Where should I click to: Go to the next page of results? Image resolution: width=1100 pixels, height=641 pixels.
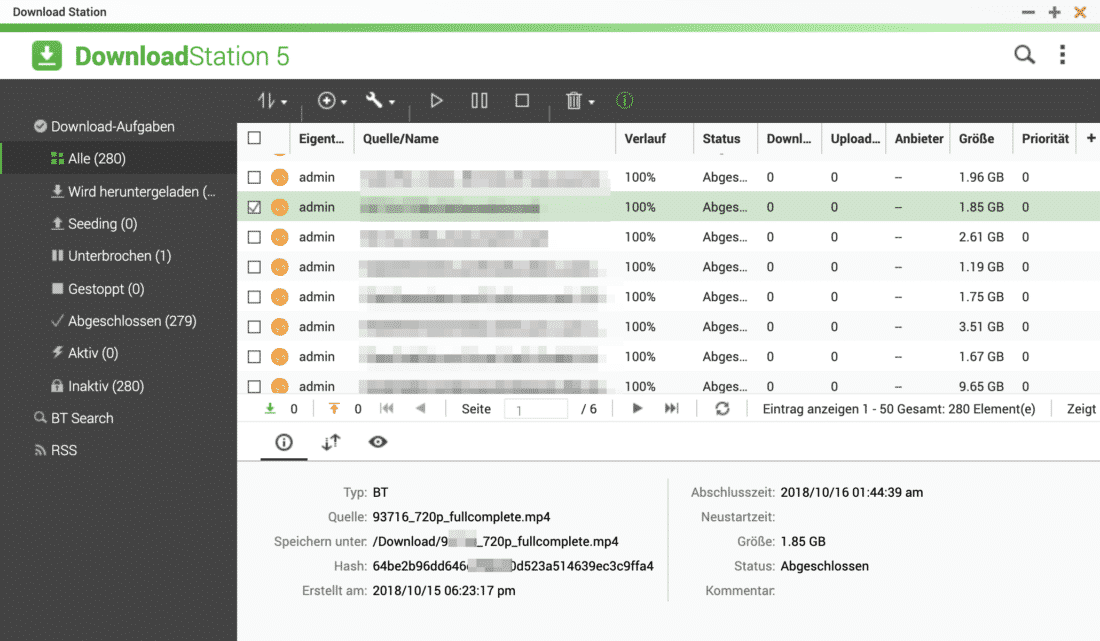pyautogui.click(x=637, y=409)
